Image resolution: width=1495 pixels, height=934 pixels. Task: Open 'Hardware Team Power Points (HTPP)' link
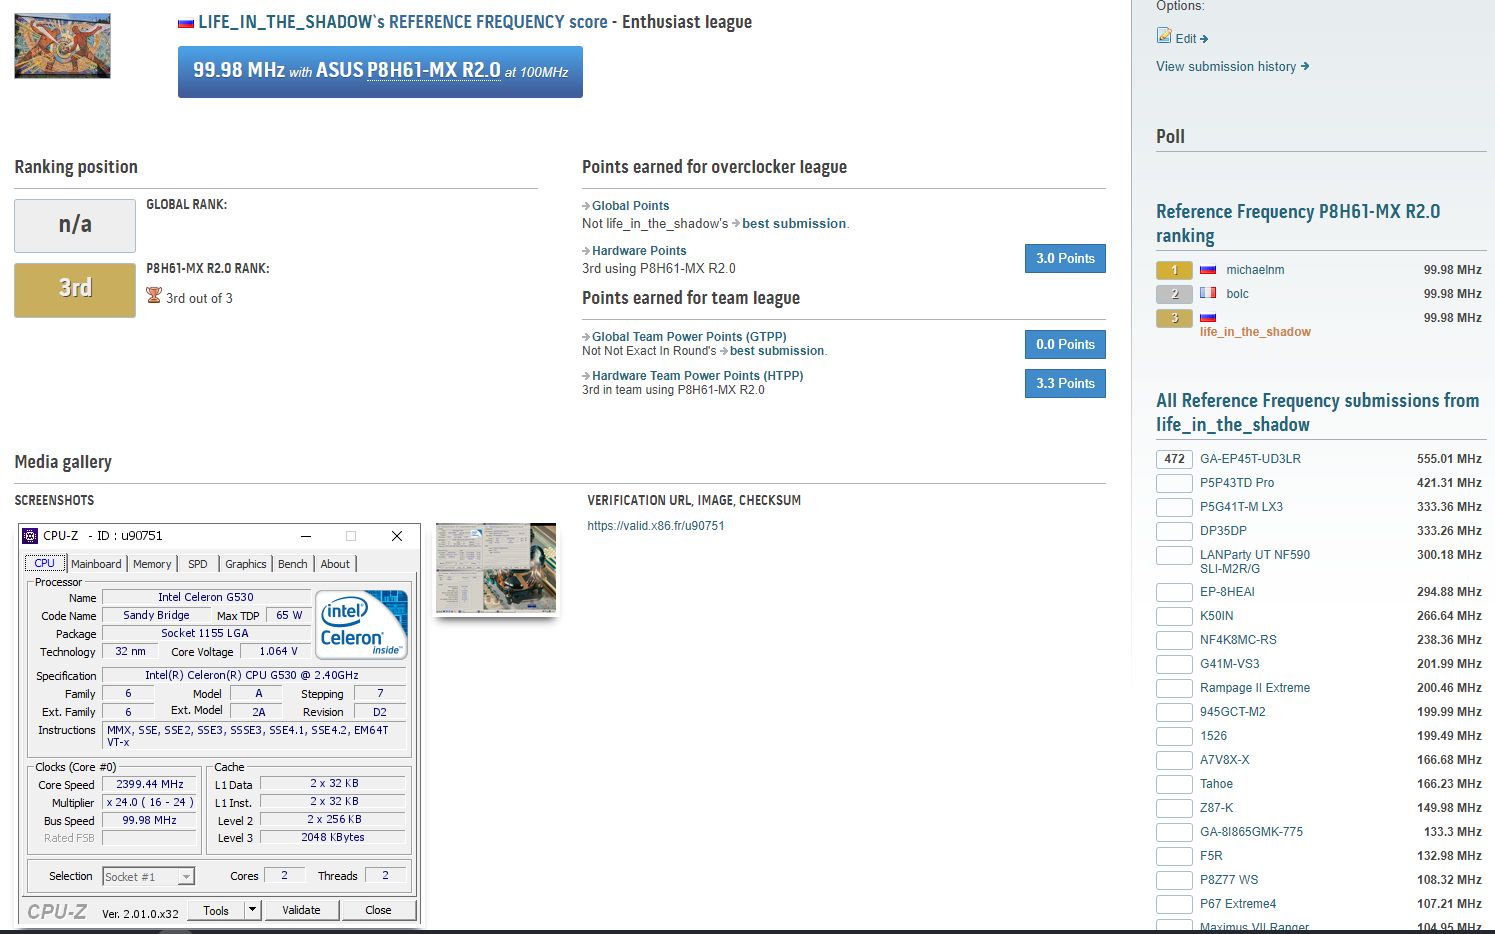click(697, 376)
